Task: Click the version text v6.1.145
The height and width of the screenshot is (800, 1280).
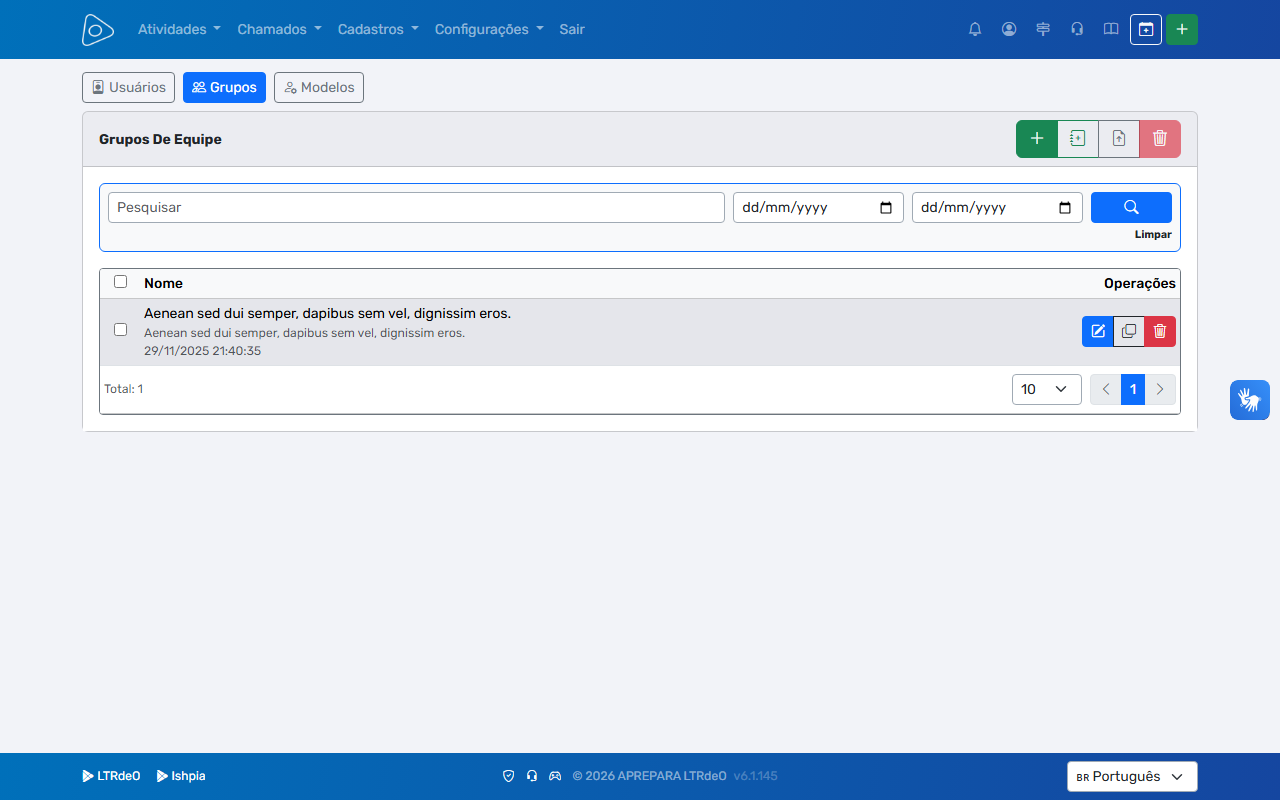Action: point(755,776)
